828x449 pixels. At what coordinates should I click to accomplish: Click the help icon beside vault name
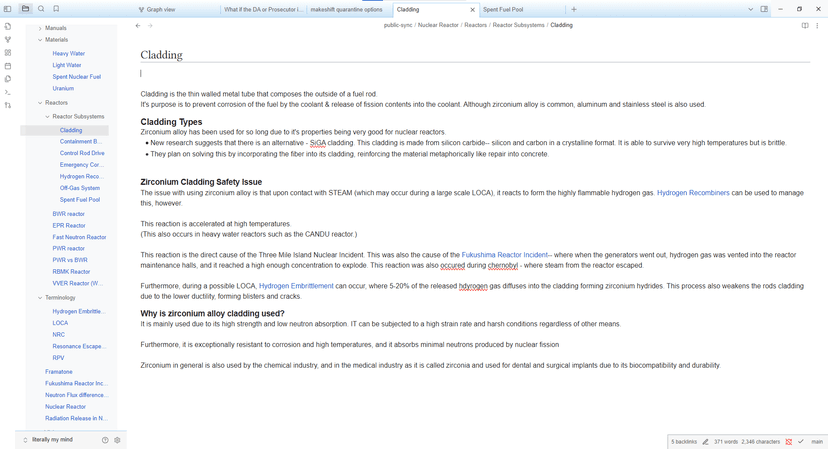click(x=105, y=440)
